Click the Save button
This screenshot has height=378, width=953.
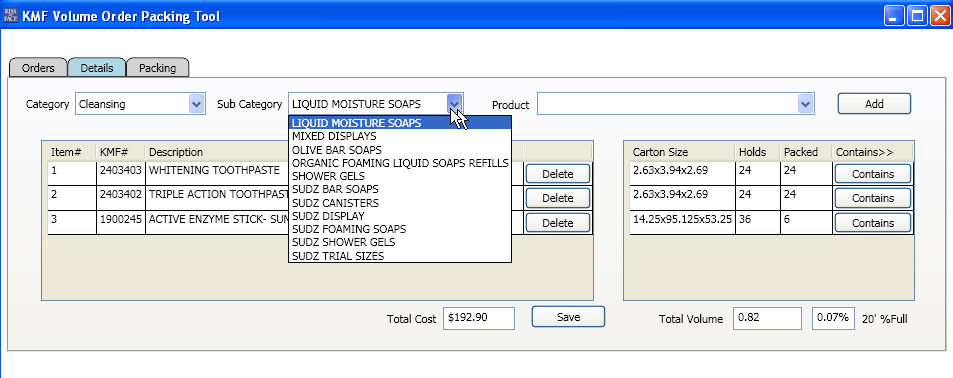point(568,317)
